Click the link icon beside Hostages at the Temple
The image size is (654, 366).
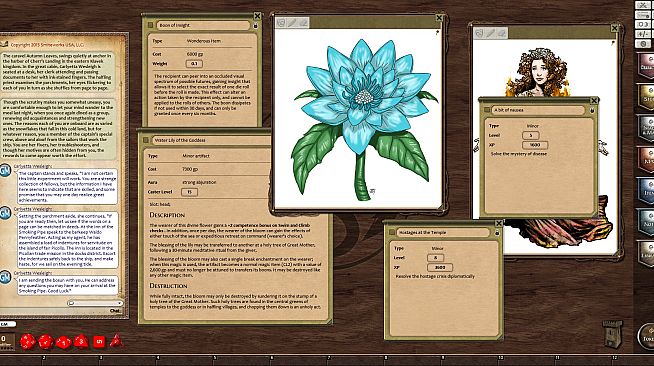pyautogui.click(x=392, y=233)
